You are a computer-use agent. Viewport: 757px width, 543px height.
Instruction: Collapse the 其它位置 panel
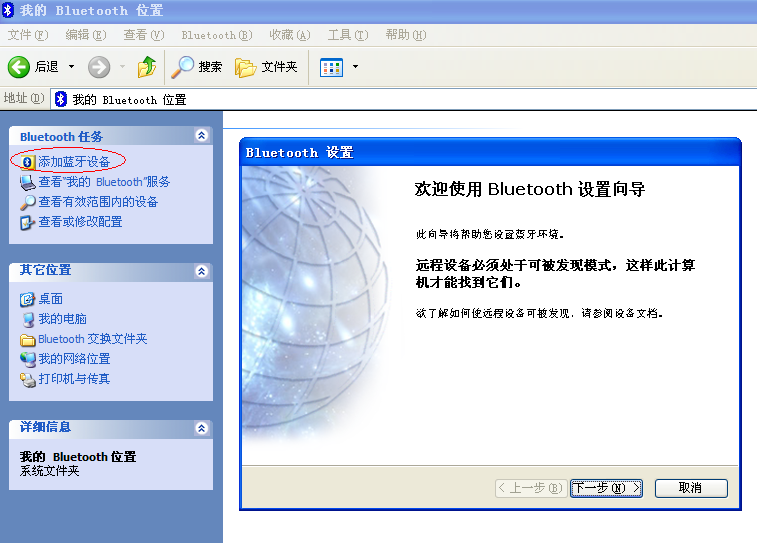202,271
